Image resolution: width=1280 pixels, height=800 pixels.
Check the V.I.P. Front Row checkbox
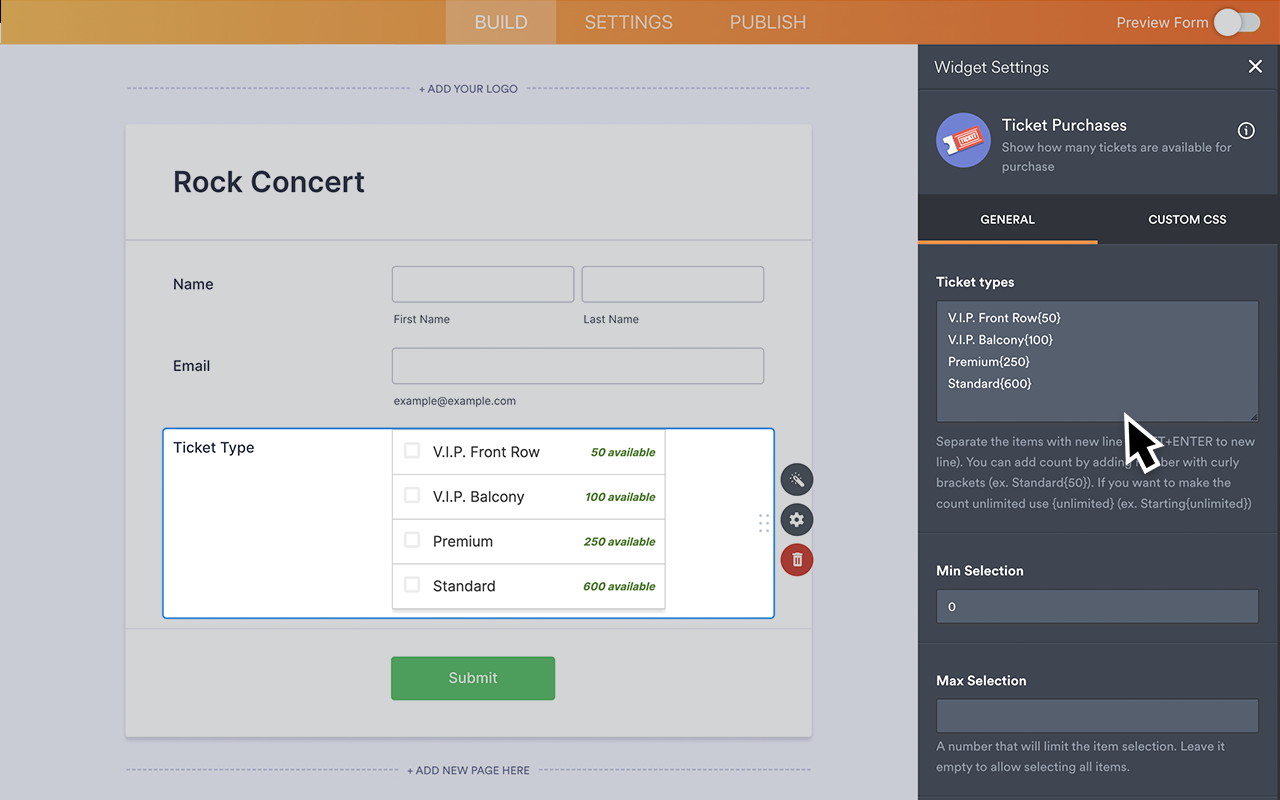(412, 451)
